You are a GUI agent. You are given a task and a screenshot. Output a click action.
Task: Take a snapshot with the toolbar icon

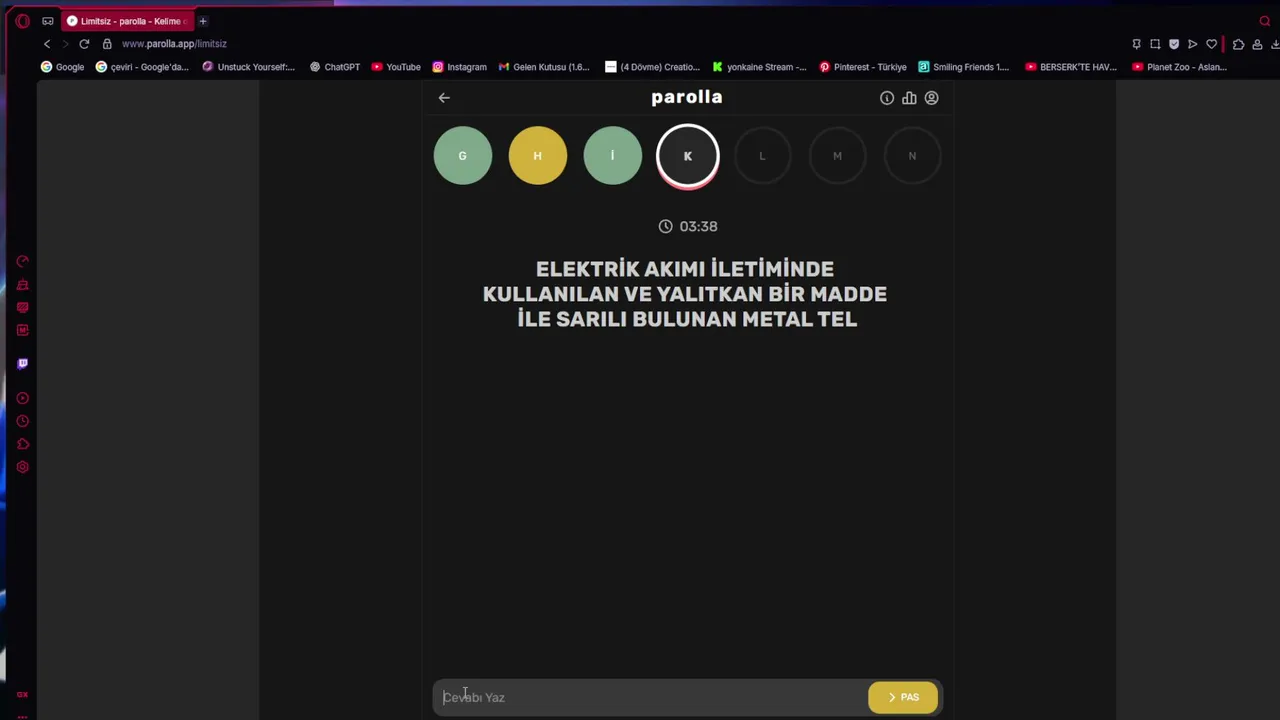[x=1155, y=44]
